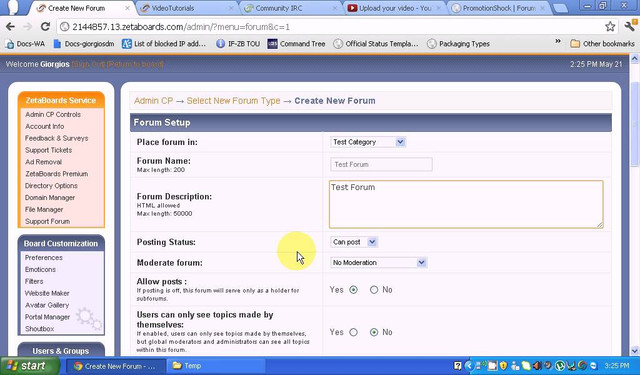
Task: Click the browser back arrow
Action: click(x=10, y=27)
